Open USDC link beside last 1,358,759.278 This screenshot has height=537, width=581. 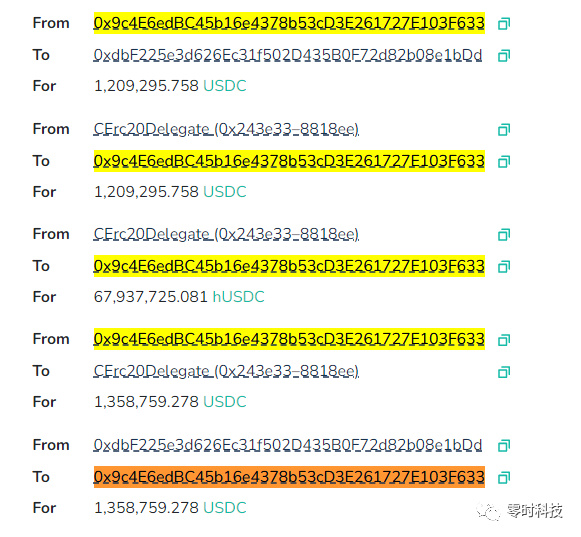click(x=225, y=508)
